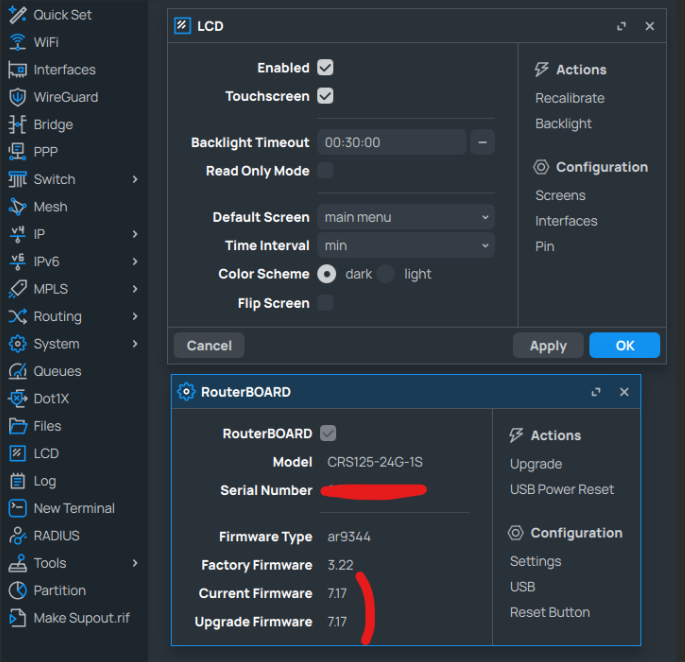This screenshot has width=685, height=662.
Task: Select the Switch icon
Action: coord(17,179)
